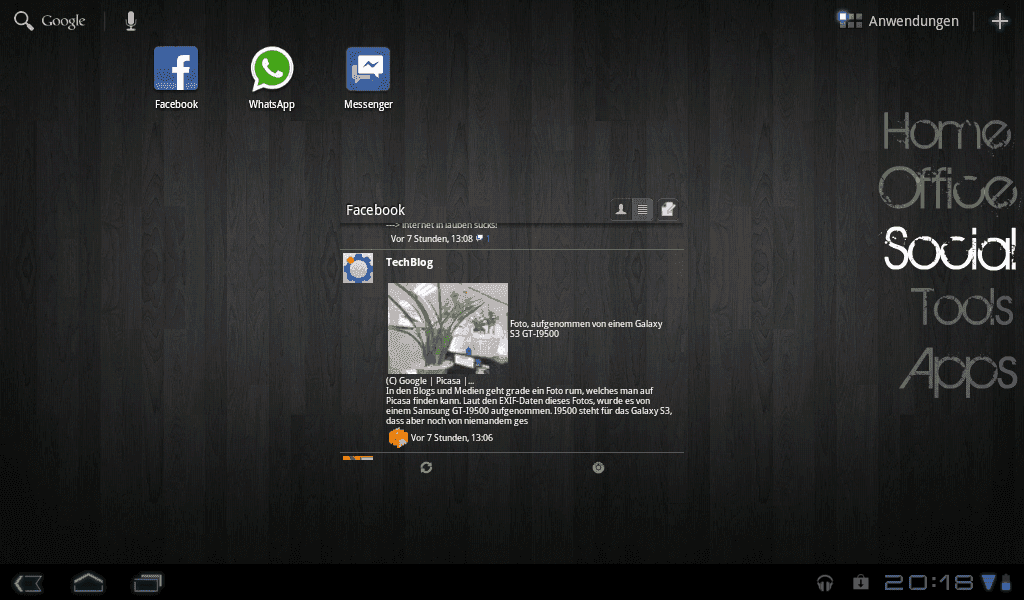The height and width of the screenshot is (600, 1024).
Task: Tap the Back button in system bar
Action: (x=28, y=583)
